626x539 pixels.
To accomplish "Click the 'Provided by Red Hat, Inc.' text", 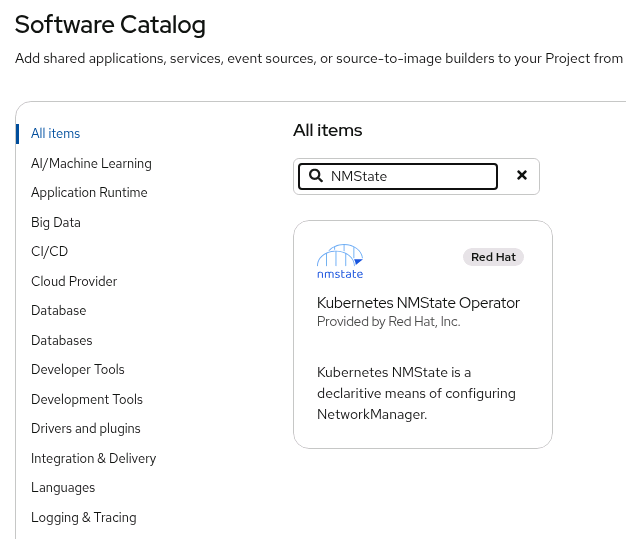I will coord(388,321).
